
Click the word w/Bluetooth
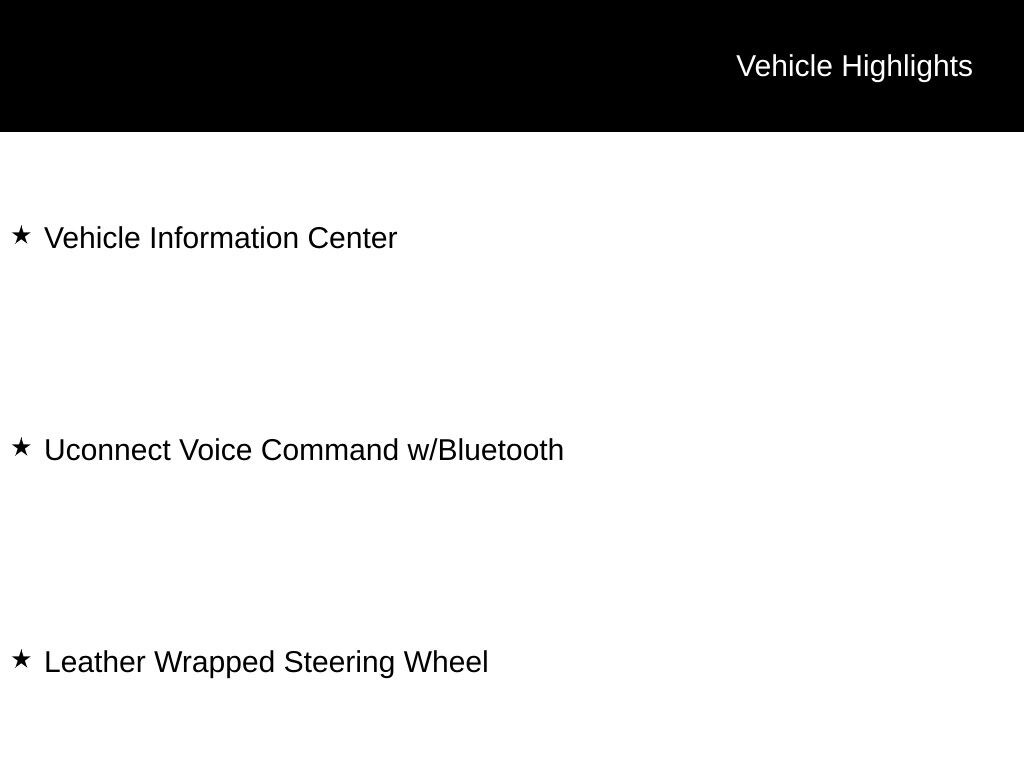tap(485, 450)
